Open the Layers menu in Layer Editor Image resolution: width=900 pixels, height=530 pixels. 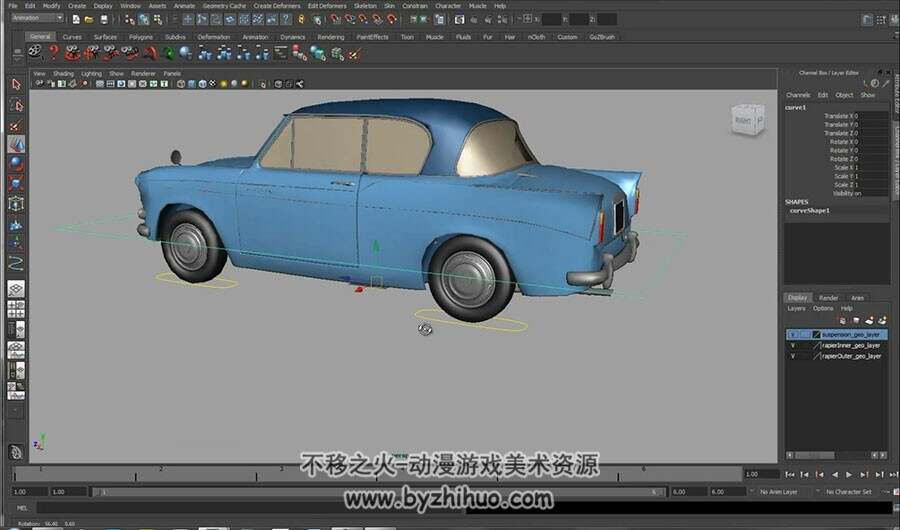coord(796,308)
